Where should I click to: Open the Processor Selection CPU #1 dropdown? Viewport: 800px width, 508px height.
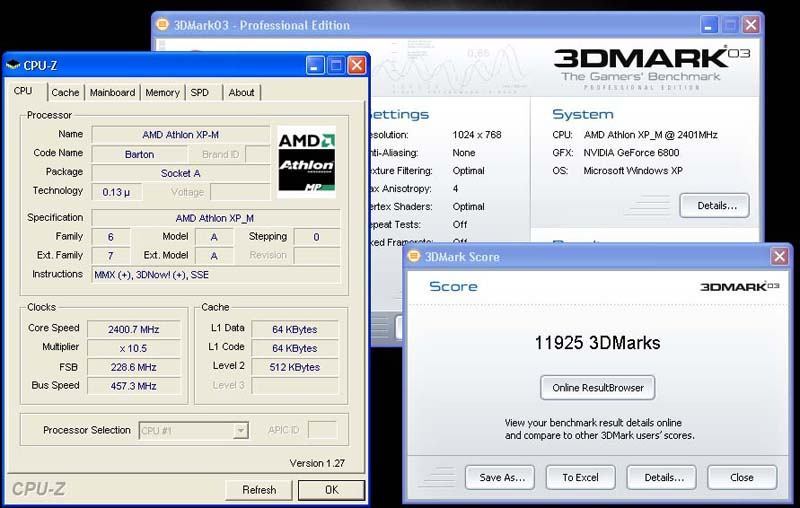click(194, 430)
